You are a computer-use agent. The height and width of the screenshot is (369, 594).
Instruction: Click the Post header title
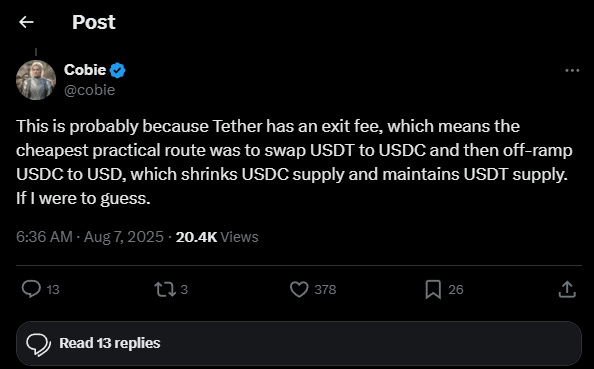(94, 22)
